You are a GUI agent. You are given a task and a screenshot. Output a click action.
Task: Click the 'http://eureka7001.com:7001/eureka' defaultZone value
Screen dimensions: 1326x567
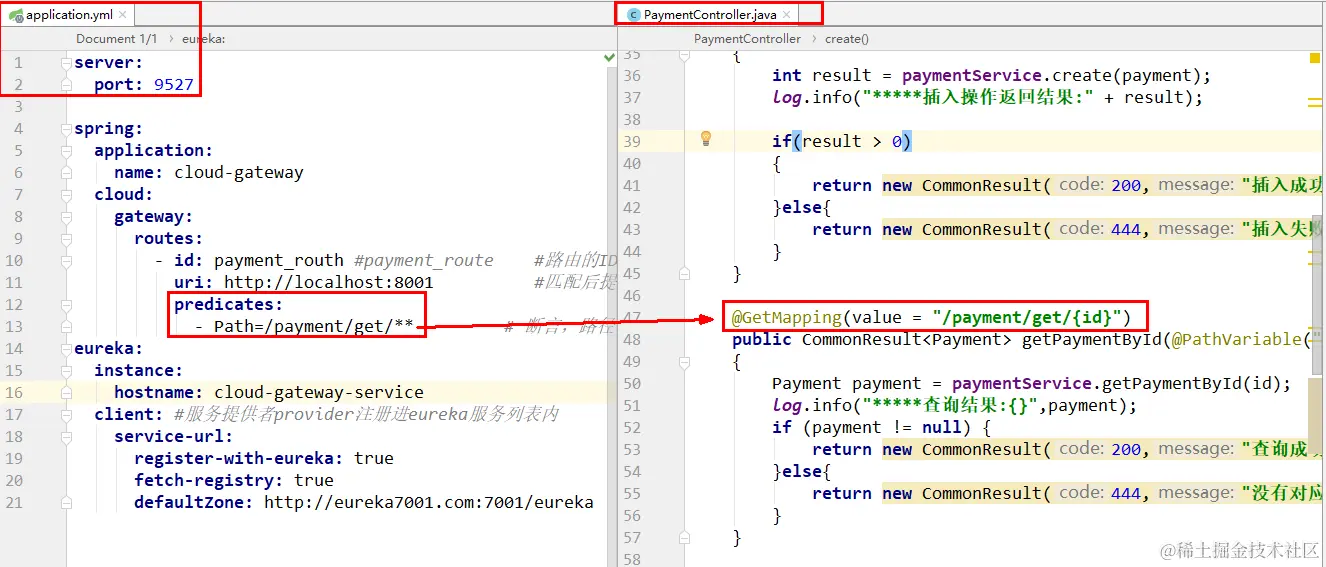point(429,502)
